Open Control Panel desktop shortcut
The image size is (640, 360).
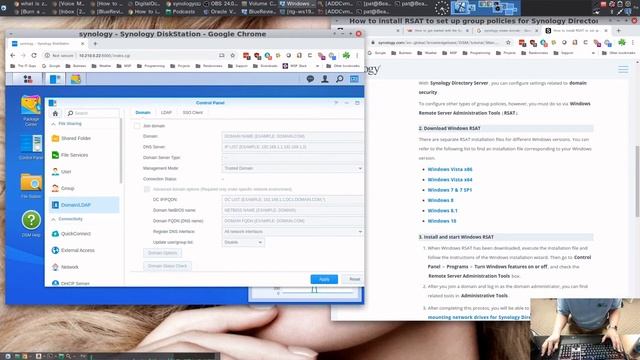click(31, 147)
